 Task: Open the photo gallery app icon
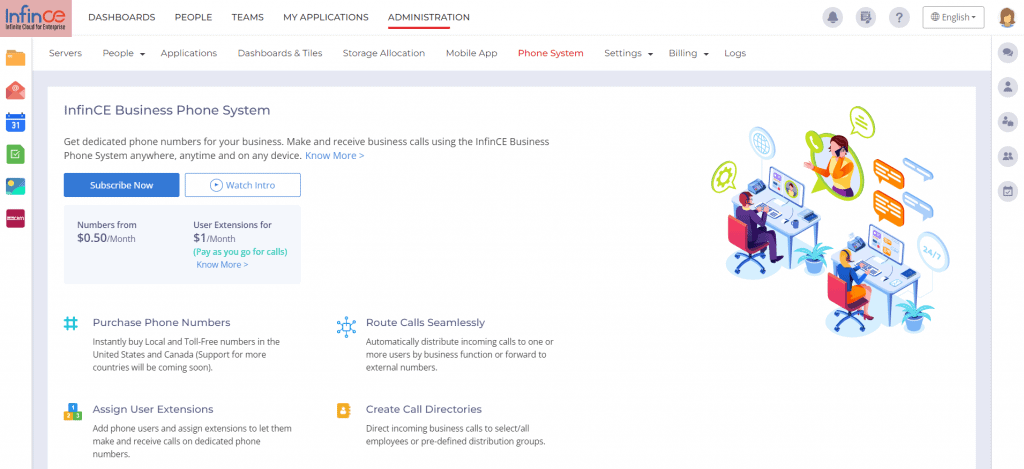click(15, 186)
